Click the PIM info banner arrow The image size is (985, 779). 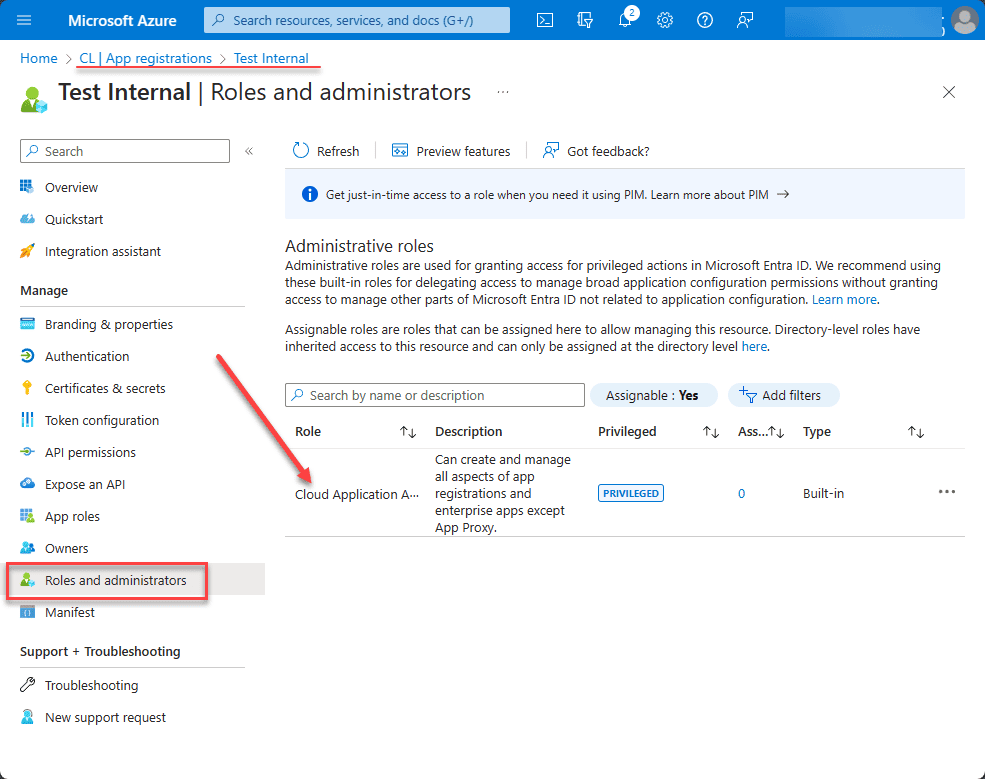point(783,194)
